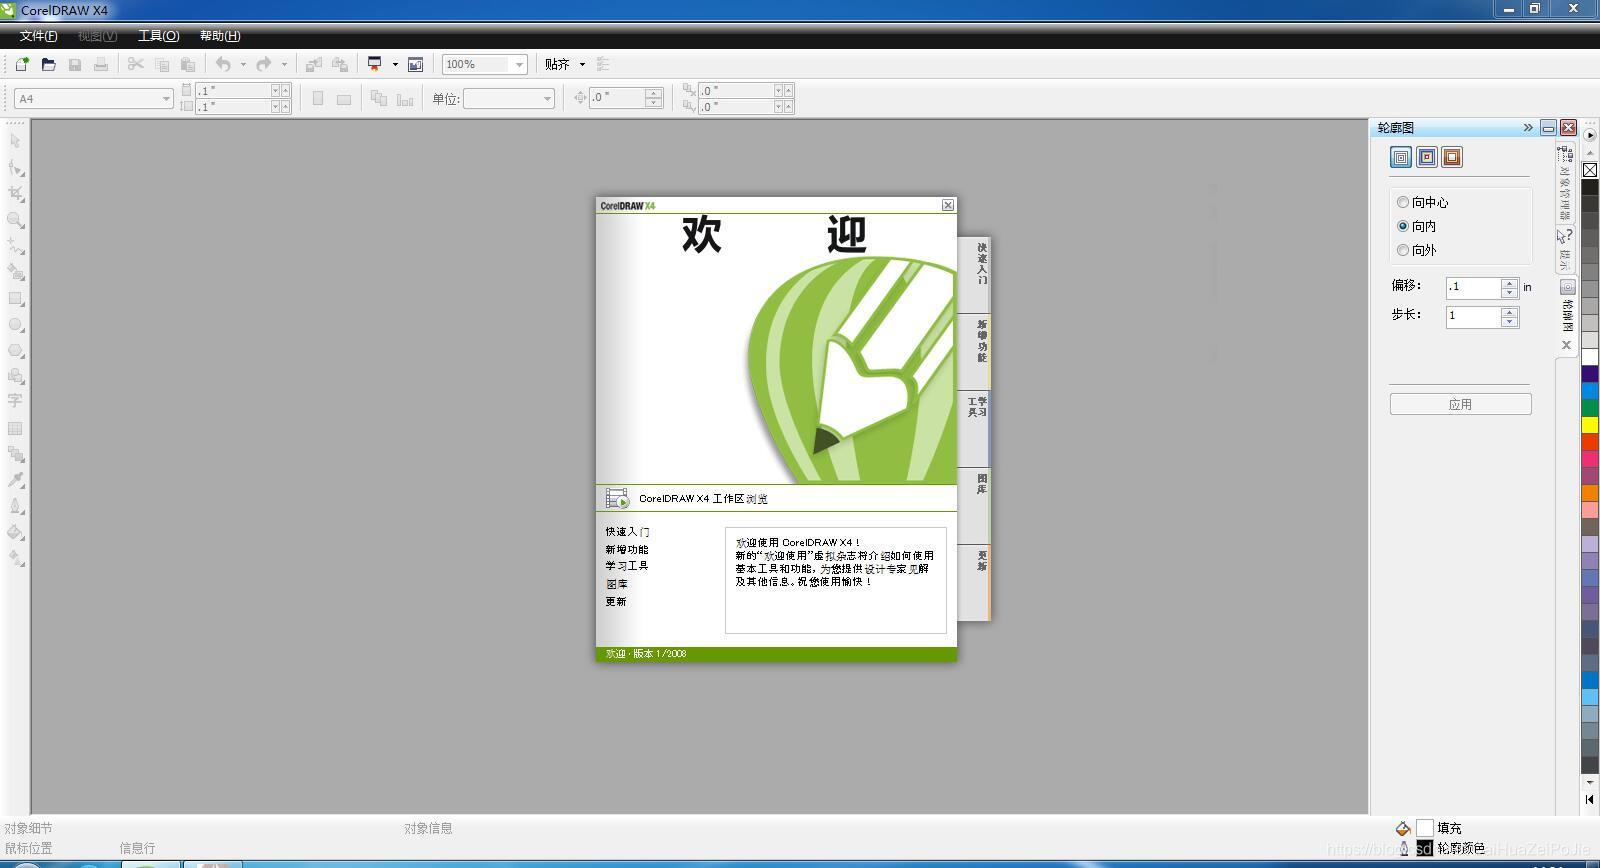The height and width of the screenshot is (868, 1600).
Task: Open the zoom level 100% dropdown
Action: [x=519, y=64]
